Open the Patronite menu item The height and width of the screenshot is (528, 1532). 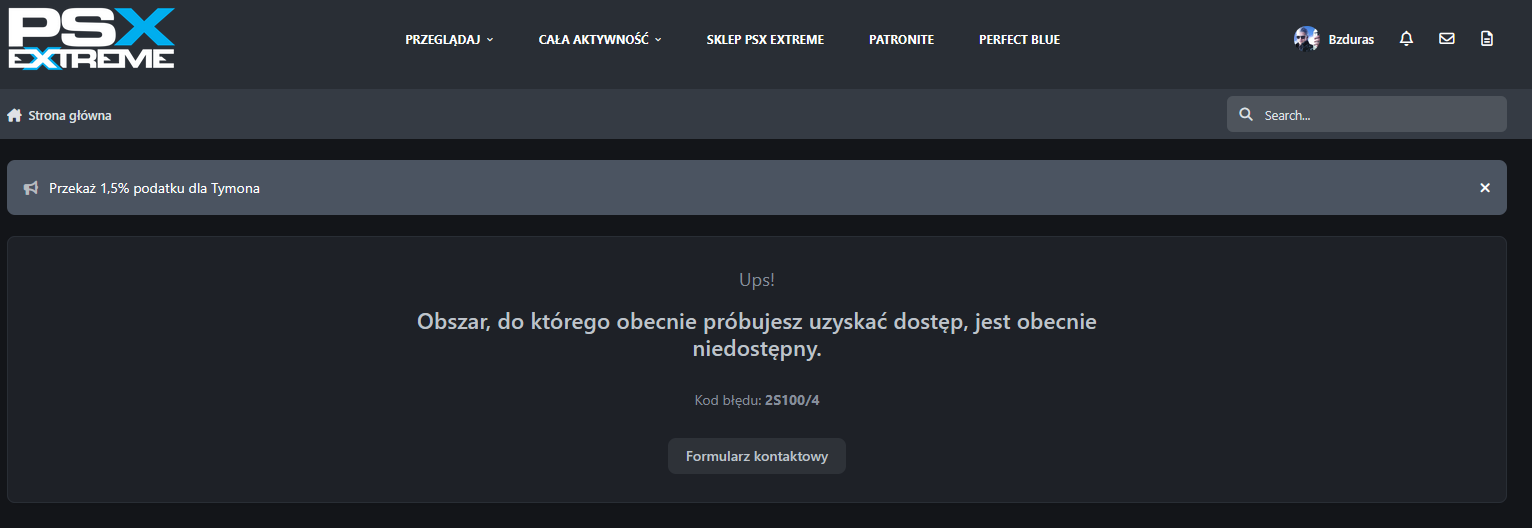(901, 40)
